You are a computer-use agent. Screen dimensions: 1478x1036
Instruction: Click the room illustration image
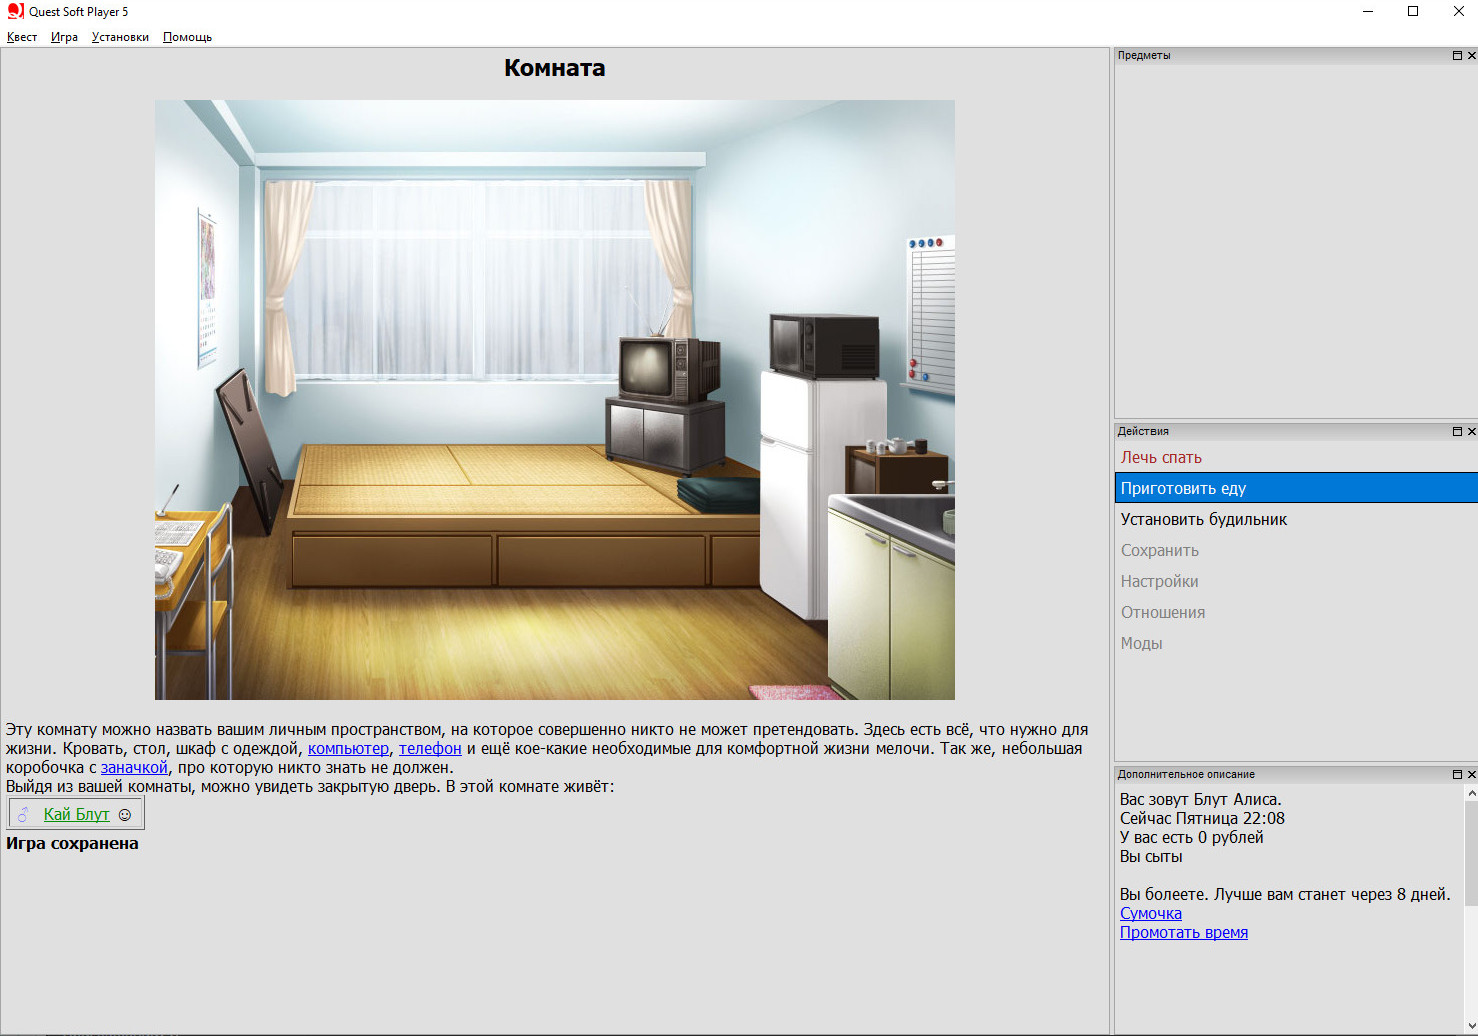click(x=555, y=400)
